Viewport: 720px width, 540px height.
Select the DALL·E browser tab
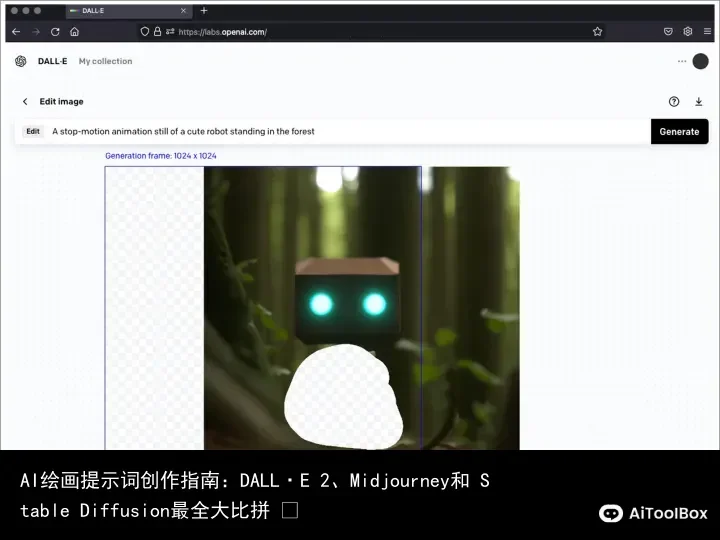click(129, 11)
